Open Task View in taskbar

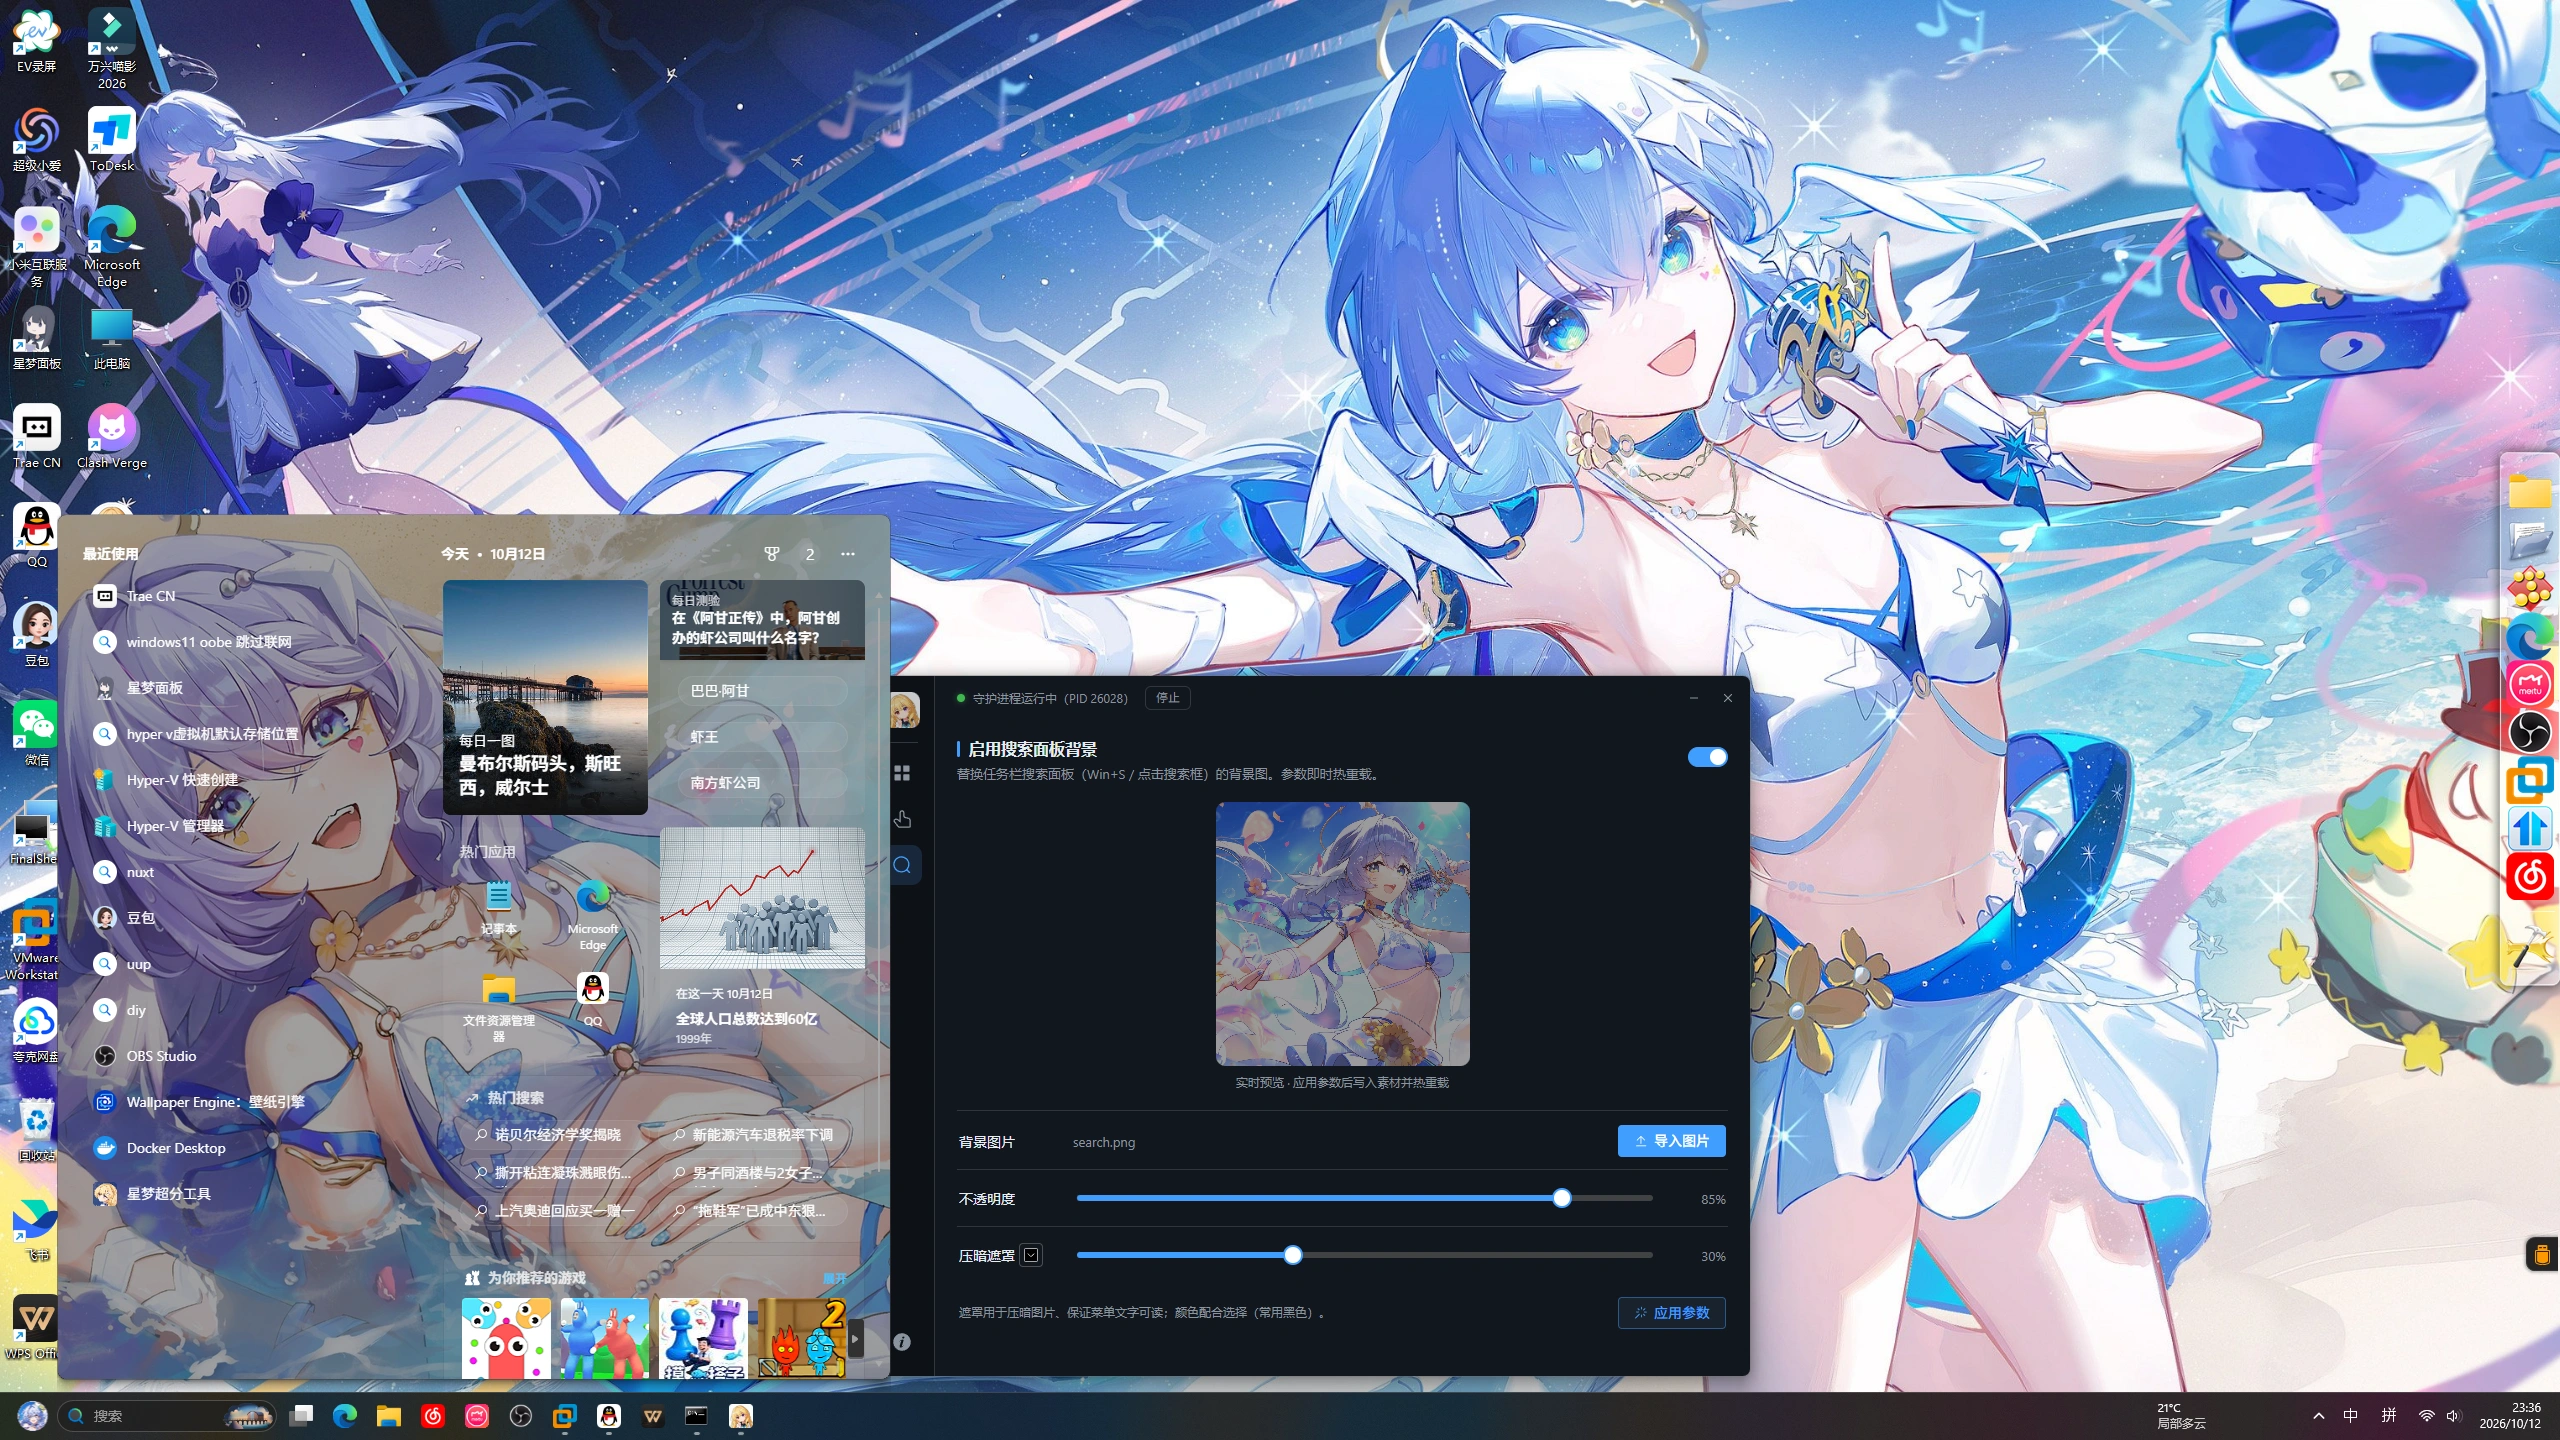click(x=301, y=1416)
